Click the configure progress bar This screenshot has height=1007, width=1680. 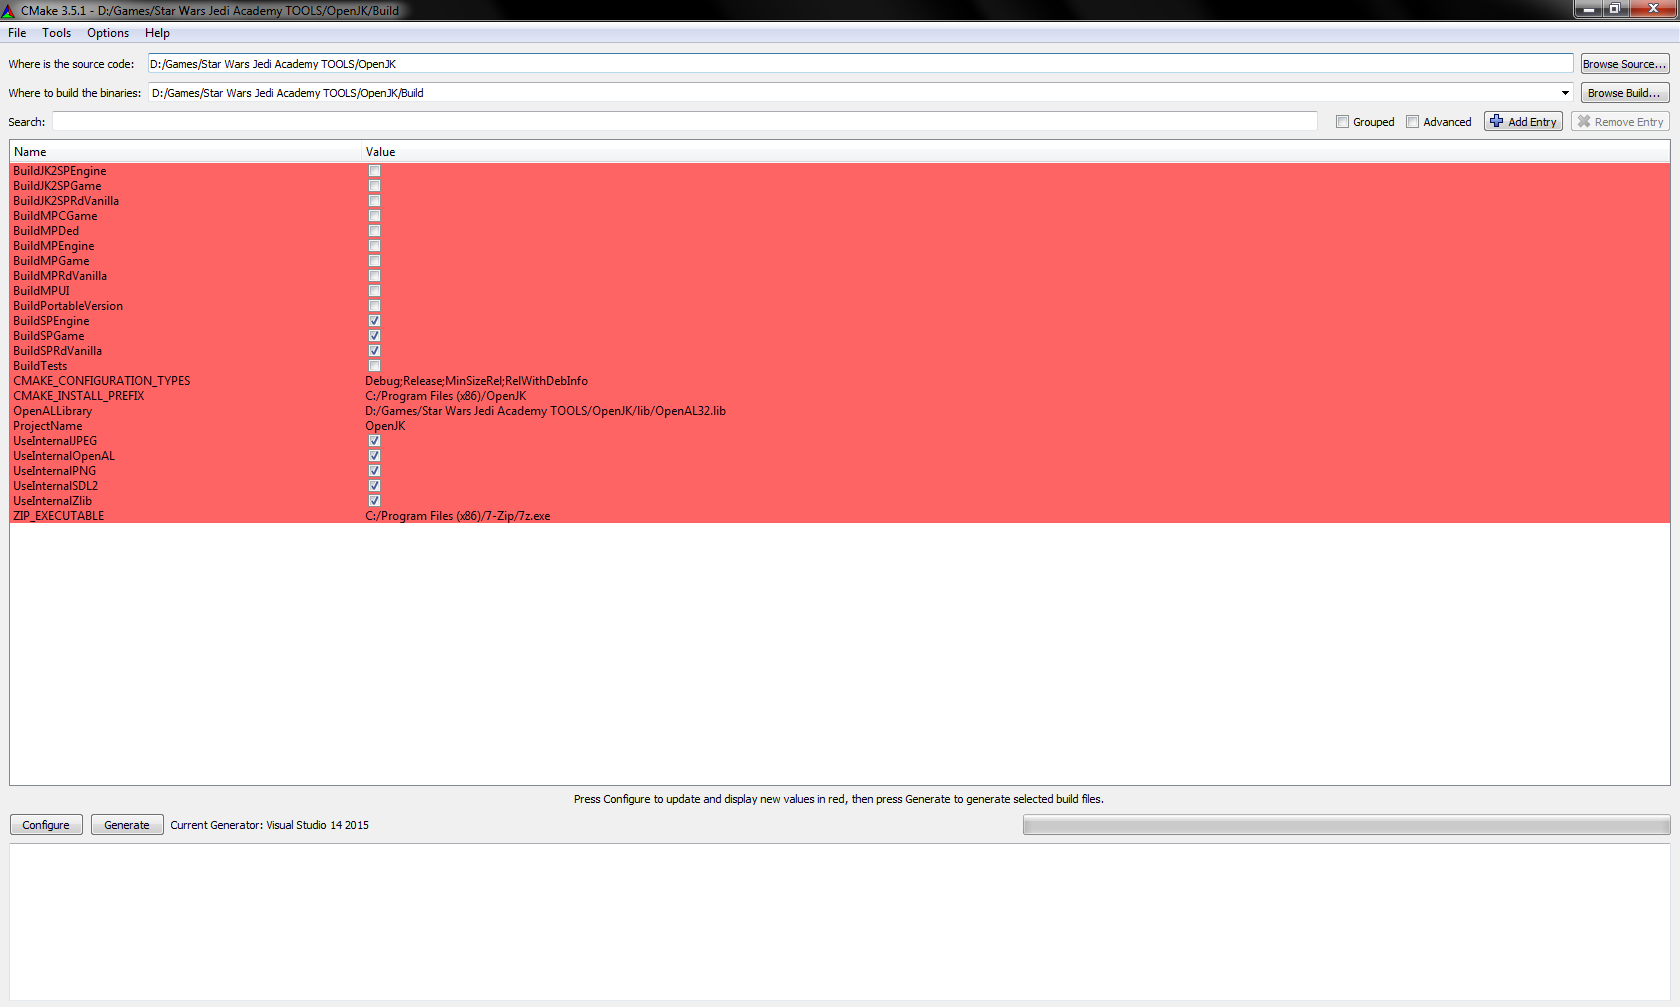pyautogui.click(x=1346, y=825)
